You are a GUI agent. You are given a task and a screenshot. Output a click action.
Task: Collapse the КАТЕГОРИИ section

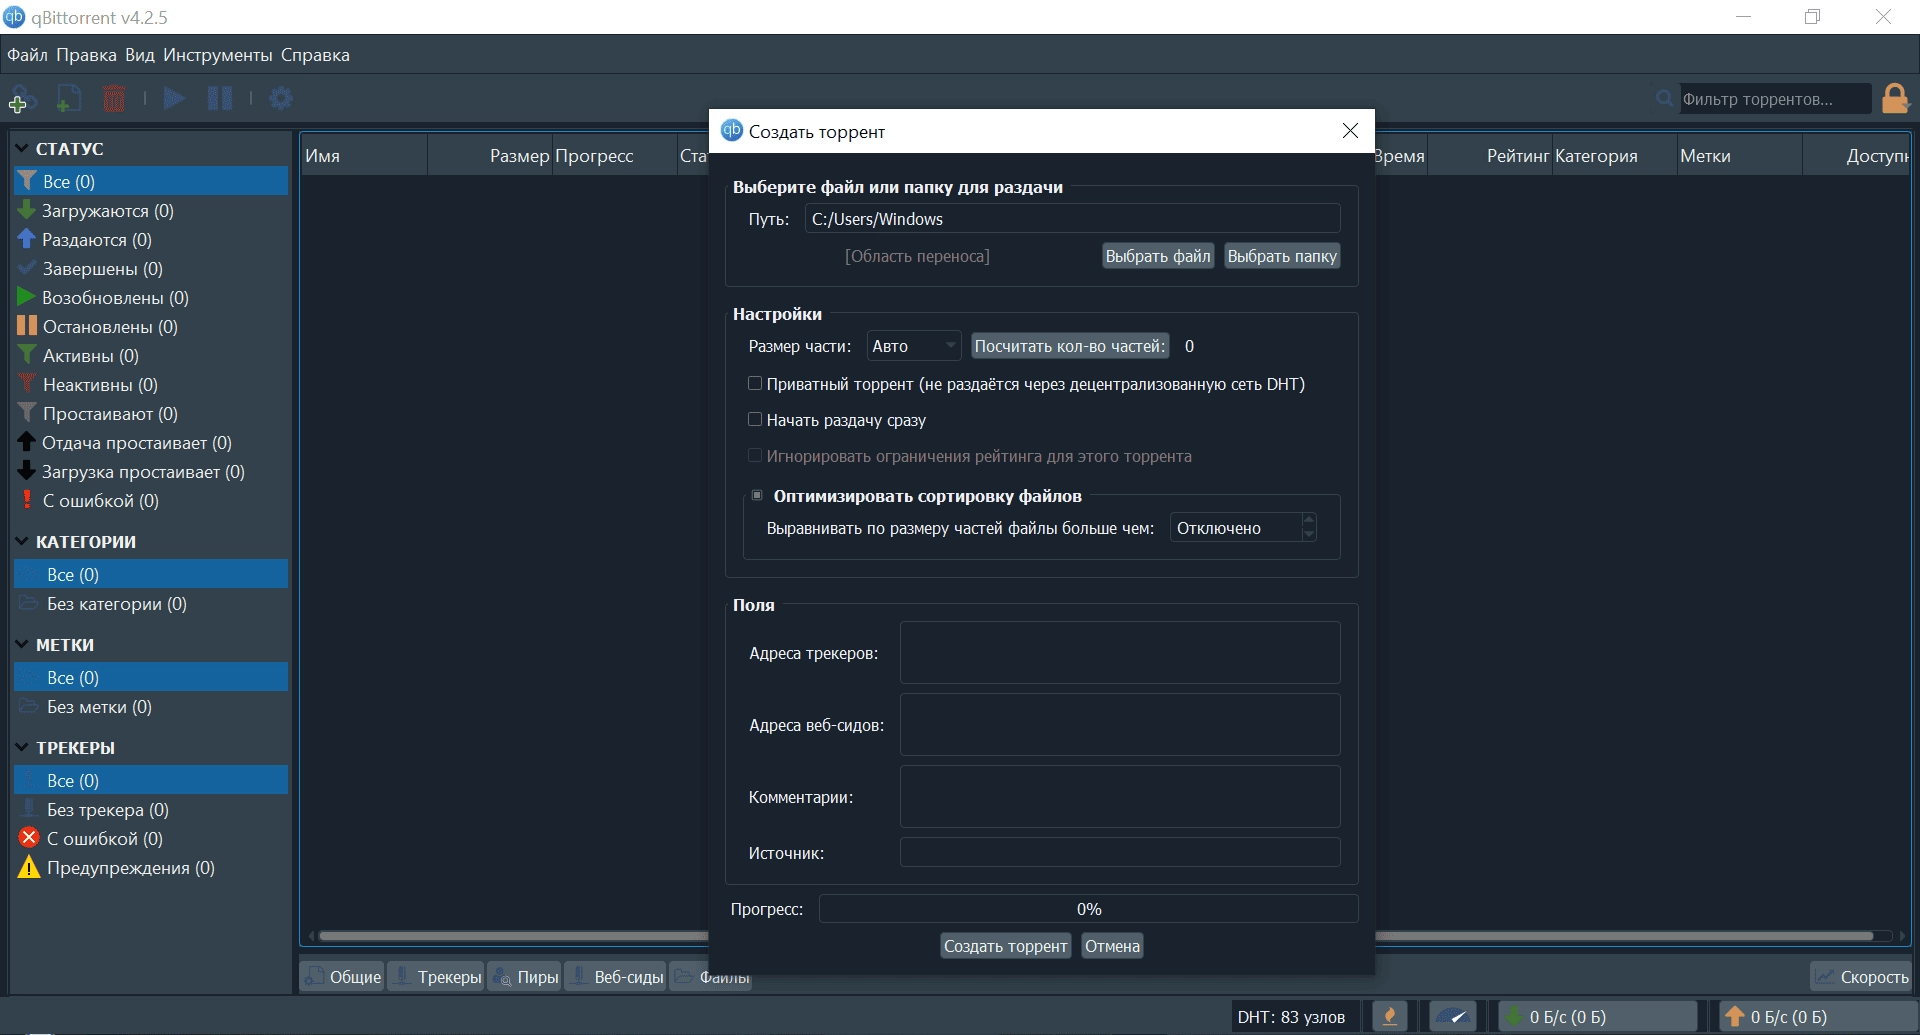(x=22, y=542)
